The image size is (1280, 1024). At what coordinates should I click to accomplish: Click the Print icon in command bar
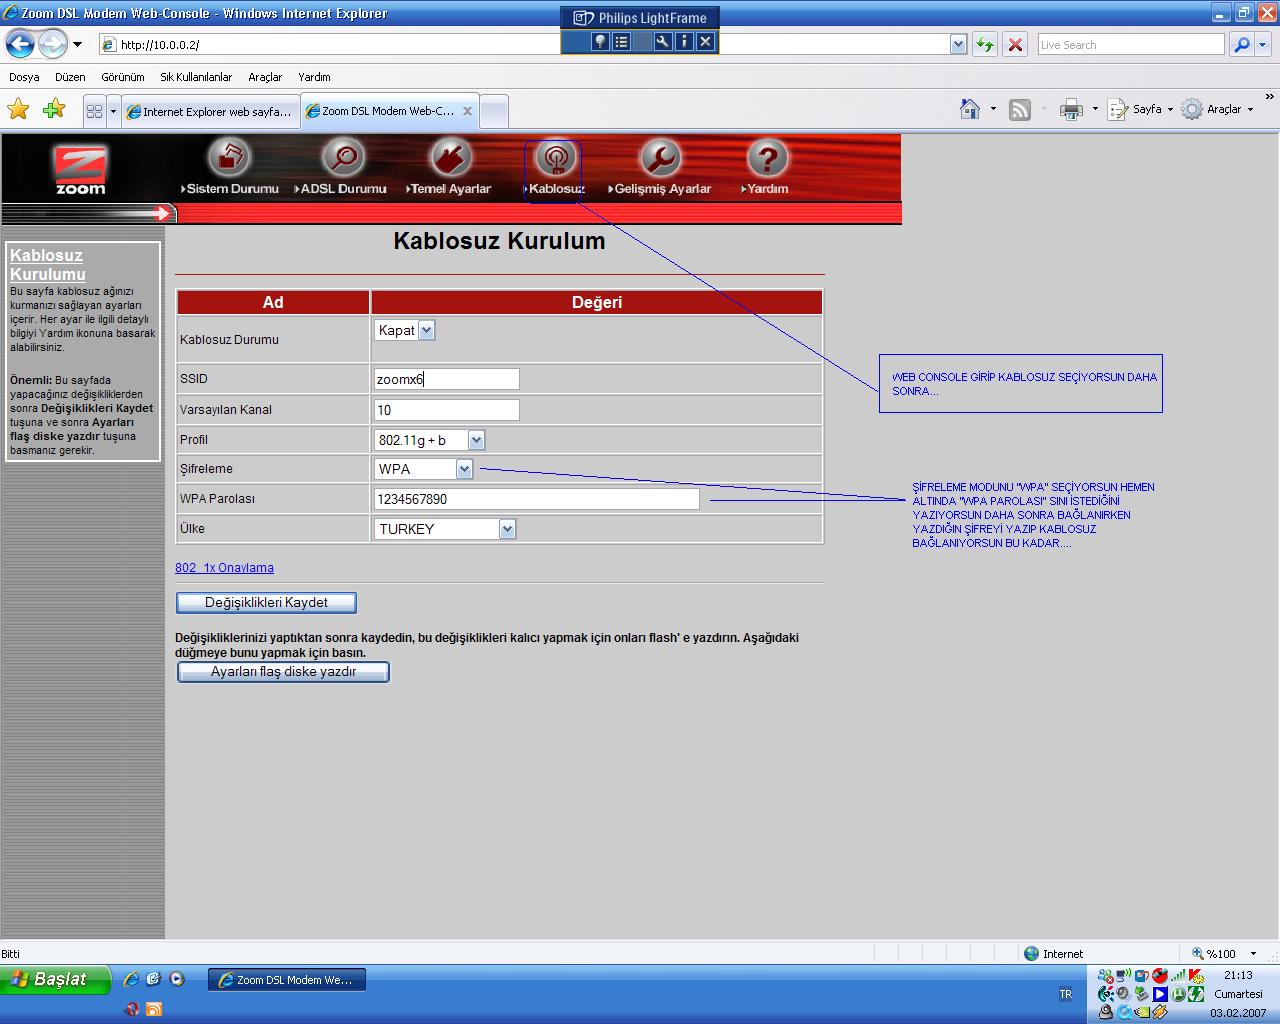(1071, 110)
